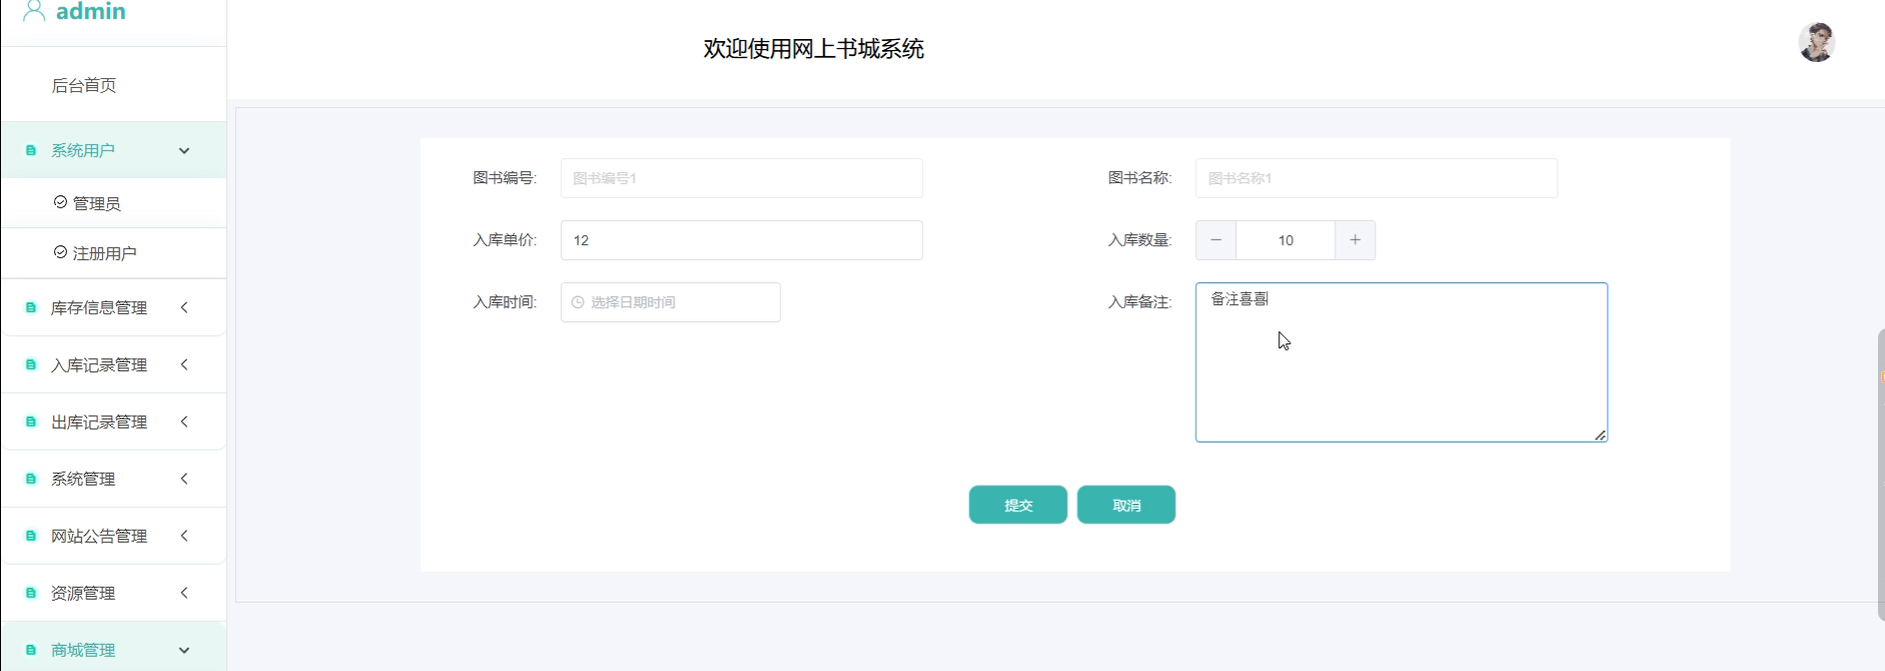Click the 入库记录管理 document icon

(x=31, y=364)
